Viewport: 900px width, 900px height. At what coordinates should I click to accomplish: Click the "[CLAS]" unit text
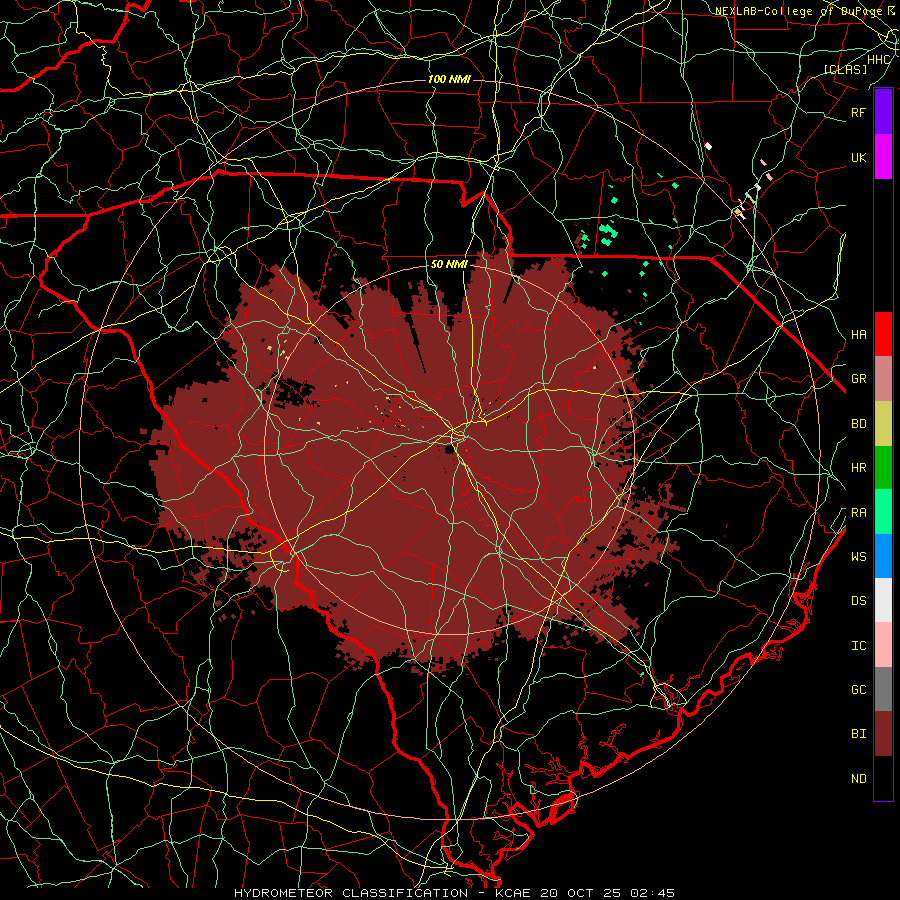(x=845, y=70)
